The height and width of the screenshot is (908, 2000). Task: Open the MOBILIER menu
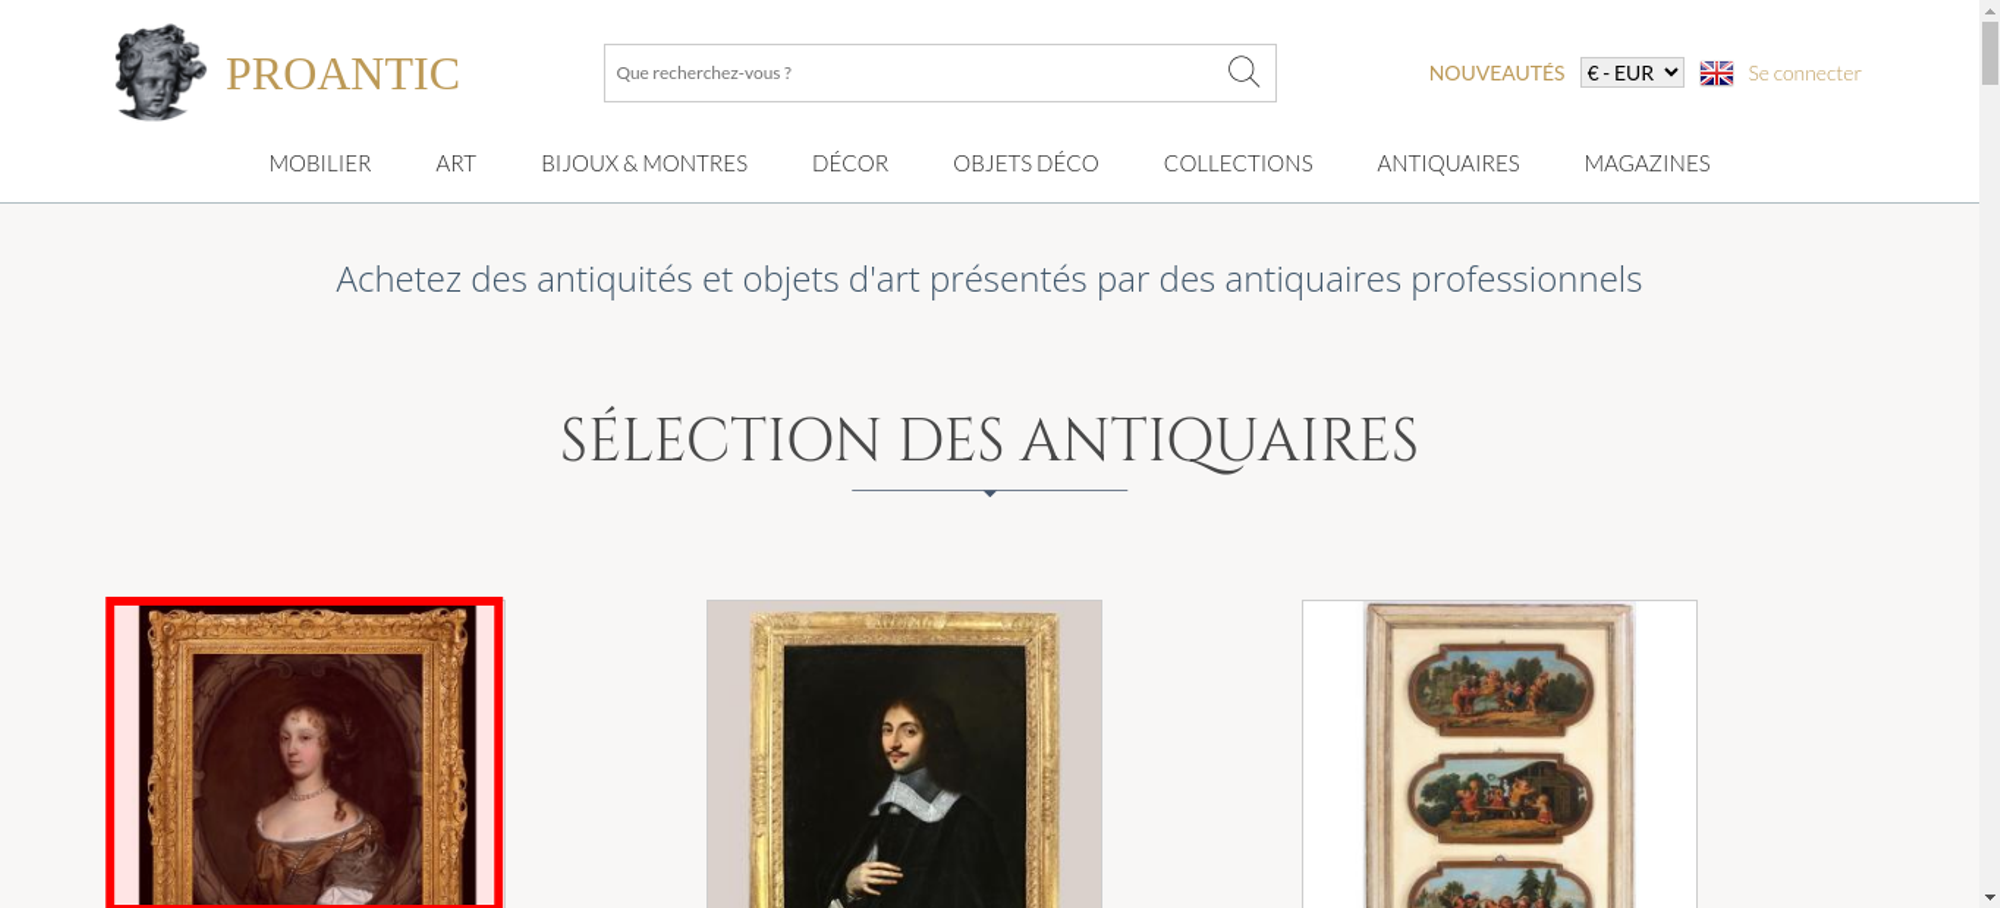[x=320, y=163]
